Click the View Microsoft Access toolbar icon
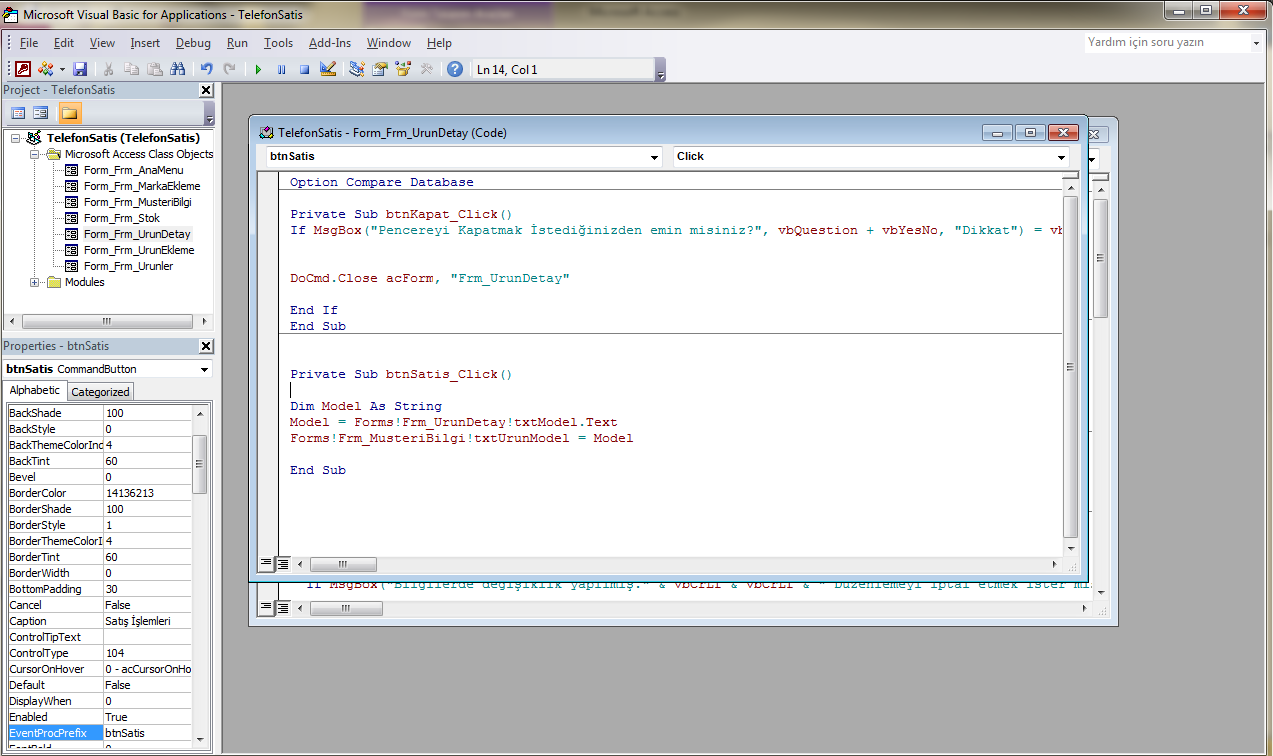This screenshot has width=1273, height=756. click(22, 69)
